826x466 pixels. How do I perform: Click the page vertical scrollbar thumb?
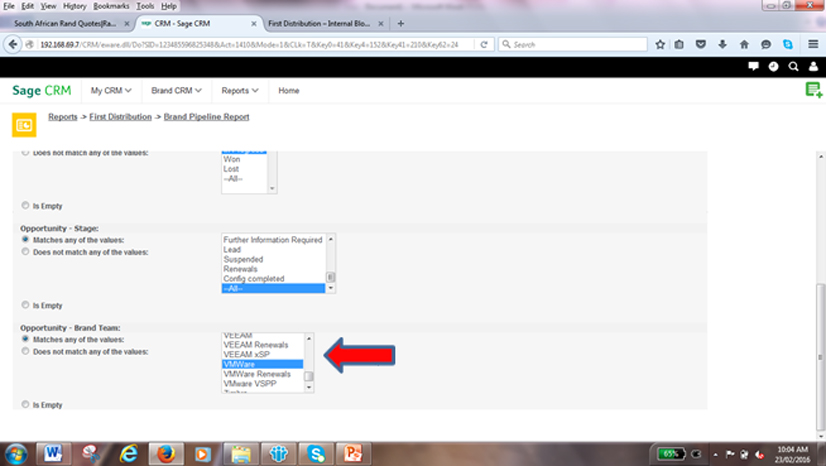tap(821, 357)
